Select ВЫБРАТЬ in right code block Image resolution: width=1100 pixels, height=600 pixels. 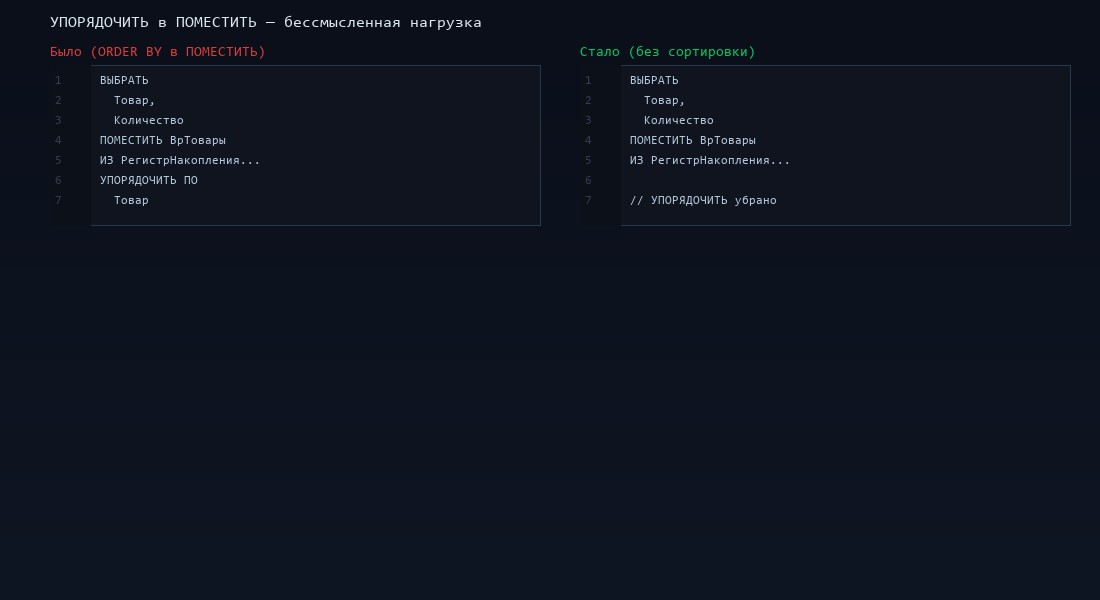point(652,80)
